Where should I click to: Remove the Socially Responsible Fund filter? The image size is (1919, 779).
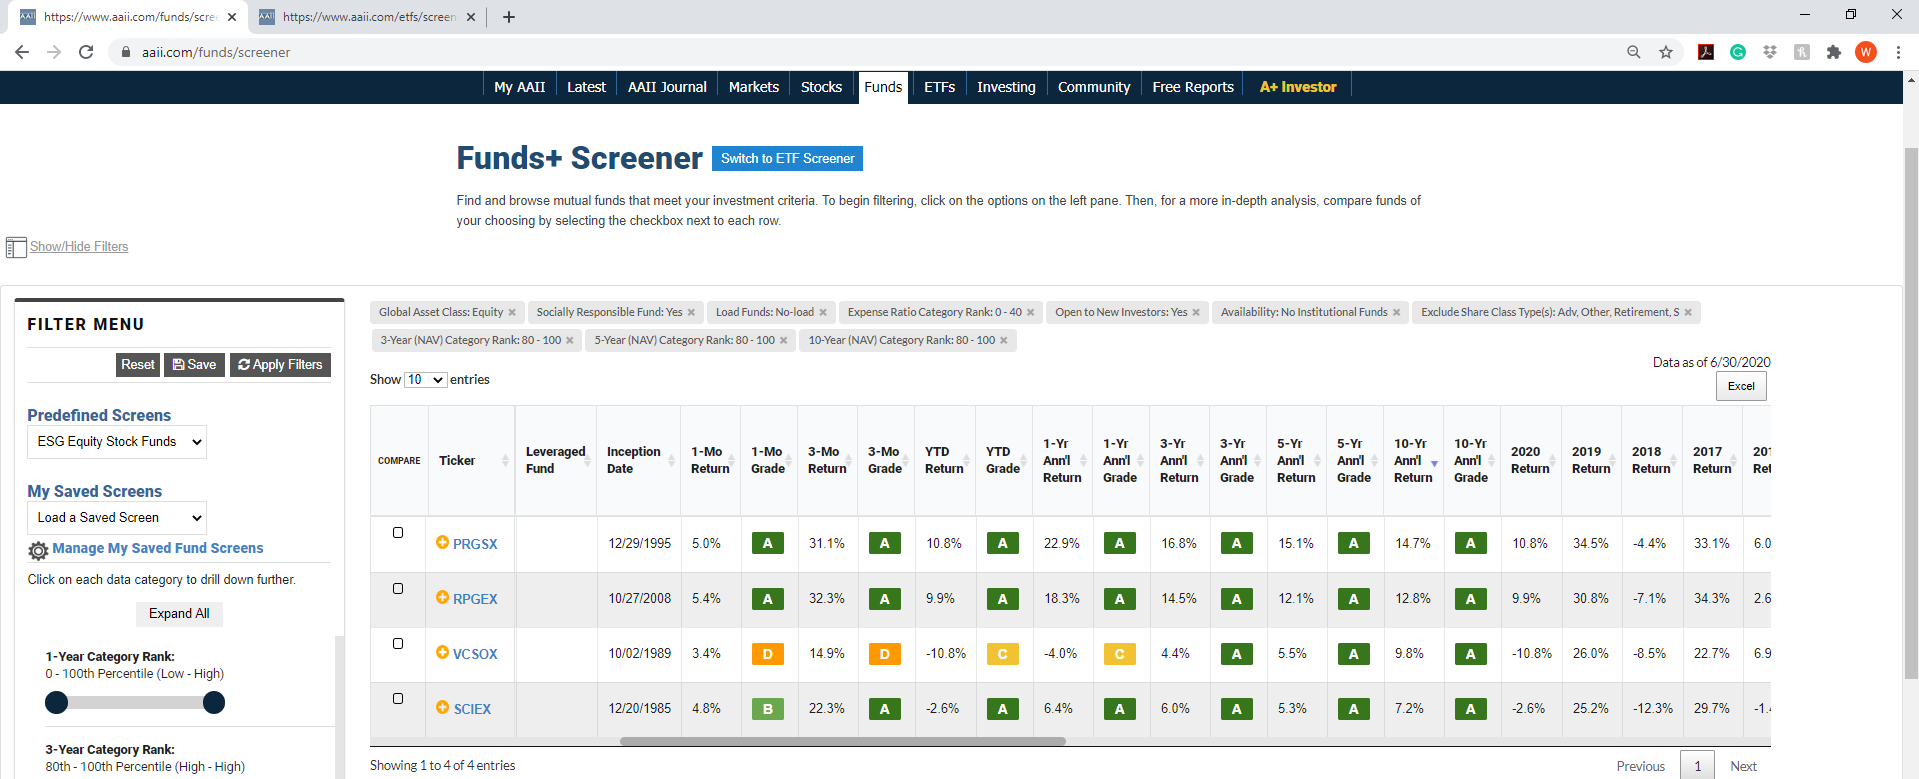691,313
